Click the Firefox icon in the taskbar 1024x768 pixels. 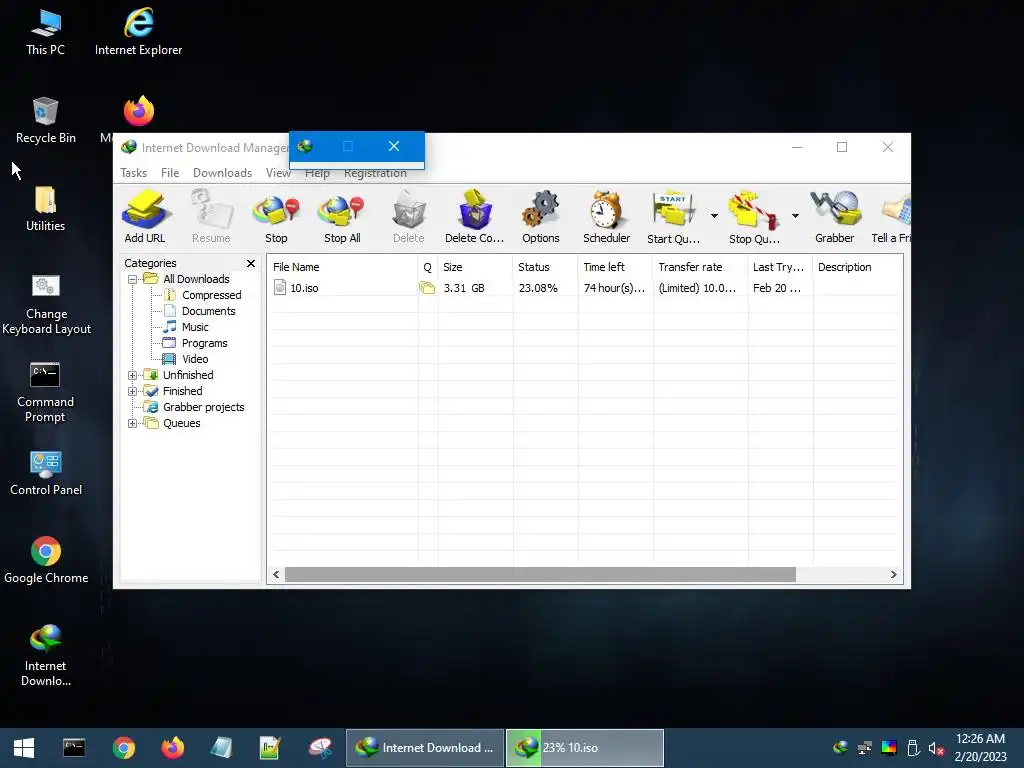click(x=173, y=748)
